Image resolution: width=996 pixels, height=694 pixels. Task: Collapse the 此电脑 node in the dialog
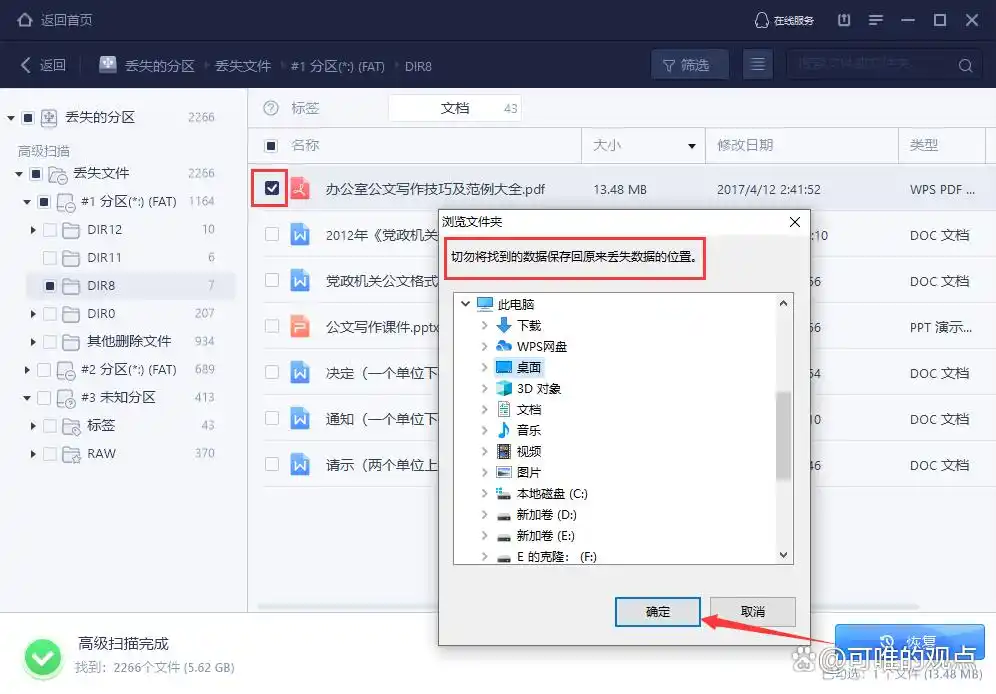click(465, 304)
